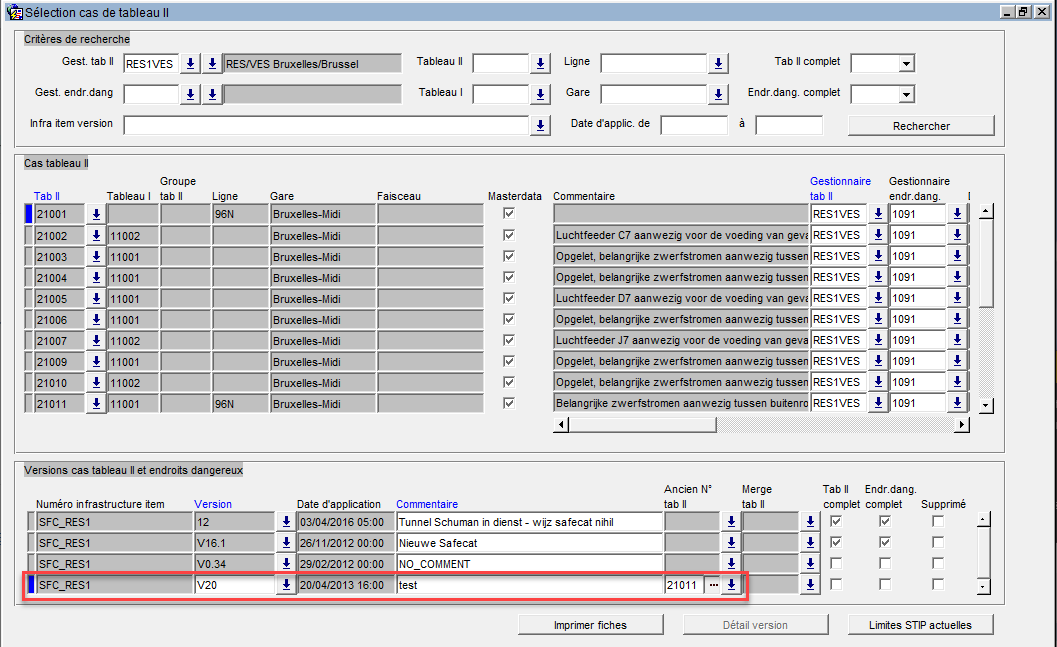Open Tab II lookup arrow in row 21007
Image resolution: width=1057 pixels, height=647 pixels.
[x=96, y=340]
